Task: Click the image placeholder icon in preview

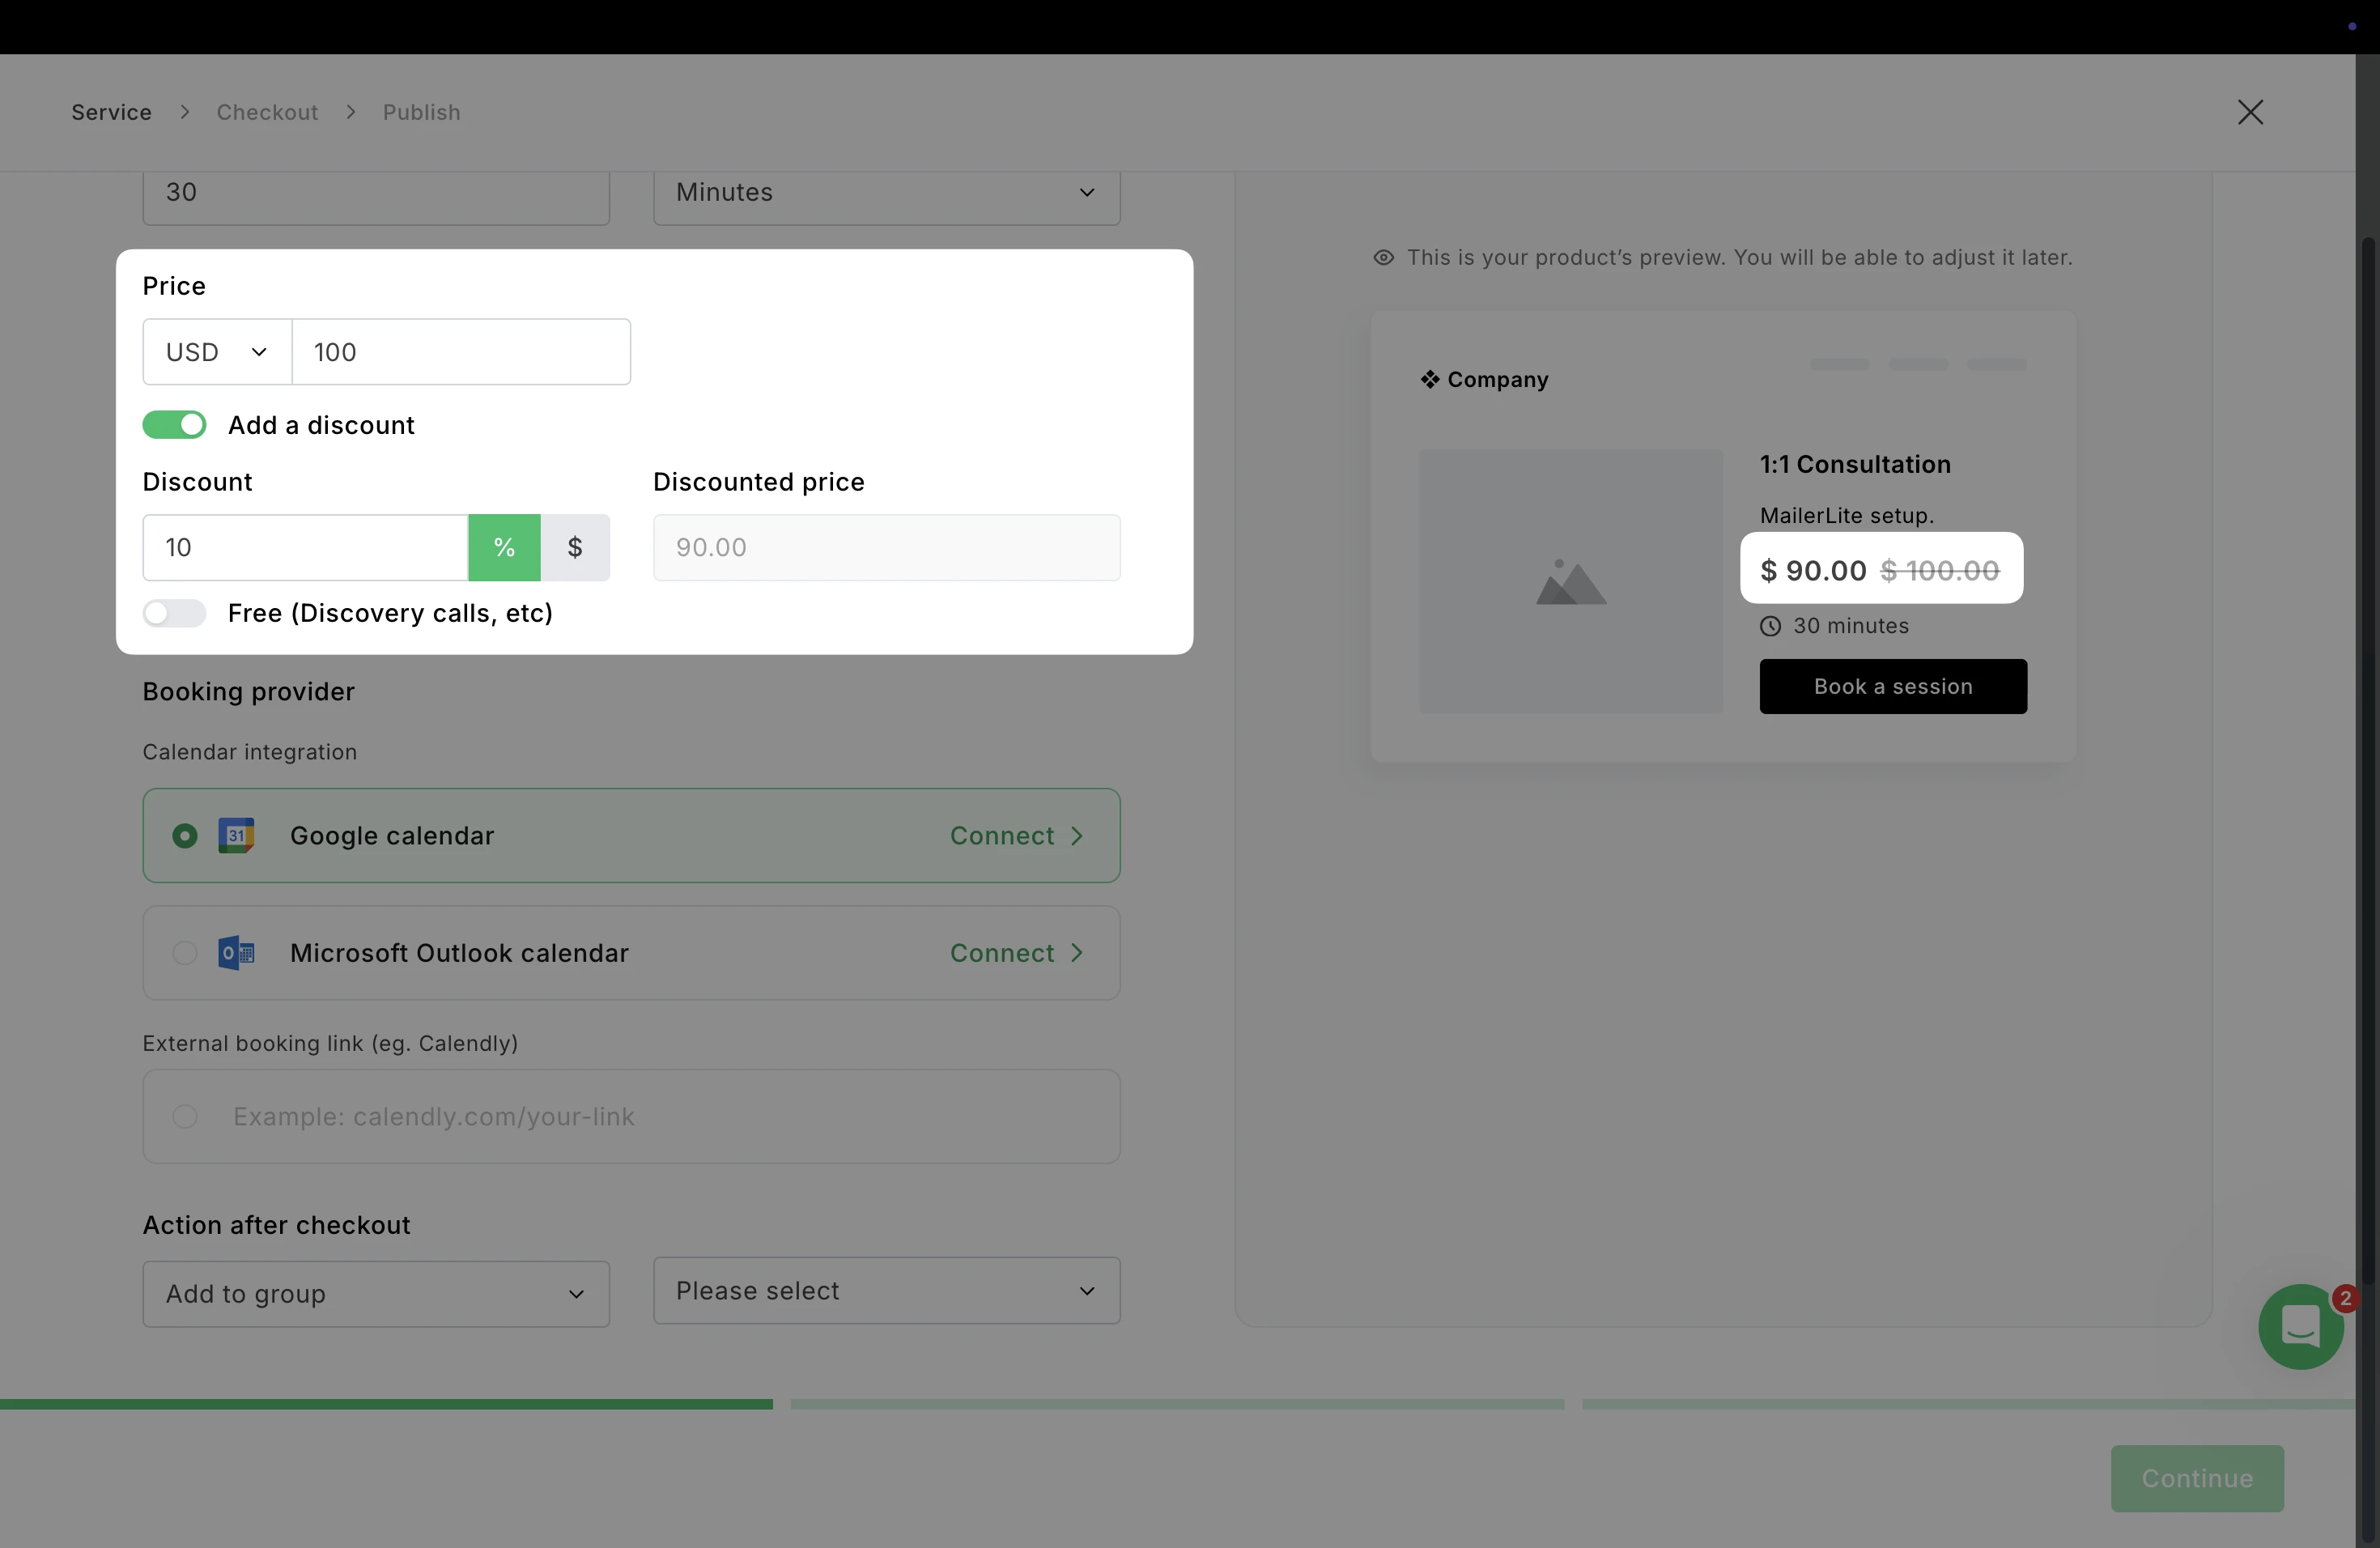Action: (1570, 582)
